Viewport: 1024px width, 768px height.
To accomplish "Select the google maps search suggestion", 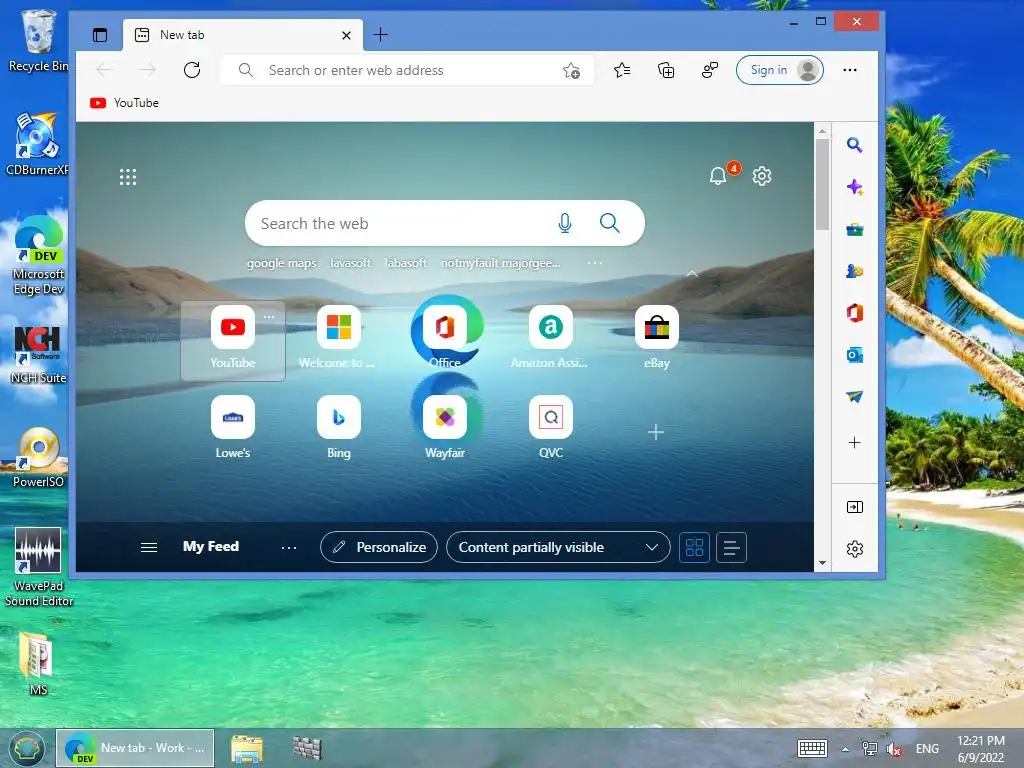I will coord(281,263).
